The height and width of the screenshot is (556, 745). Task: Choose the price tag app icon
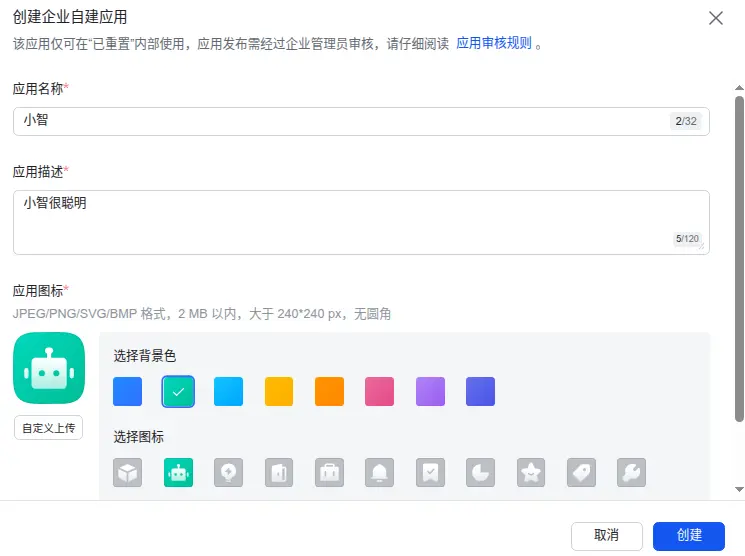(x=582, y=472)
